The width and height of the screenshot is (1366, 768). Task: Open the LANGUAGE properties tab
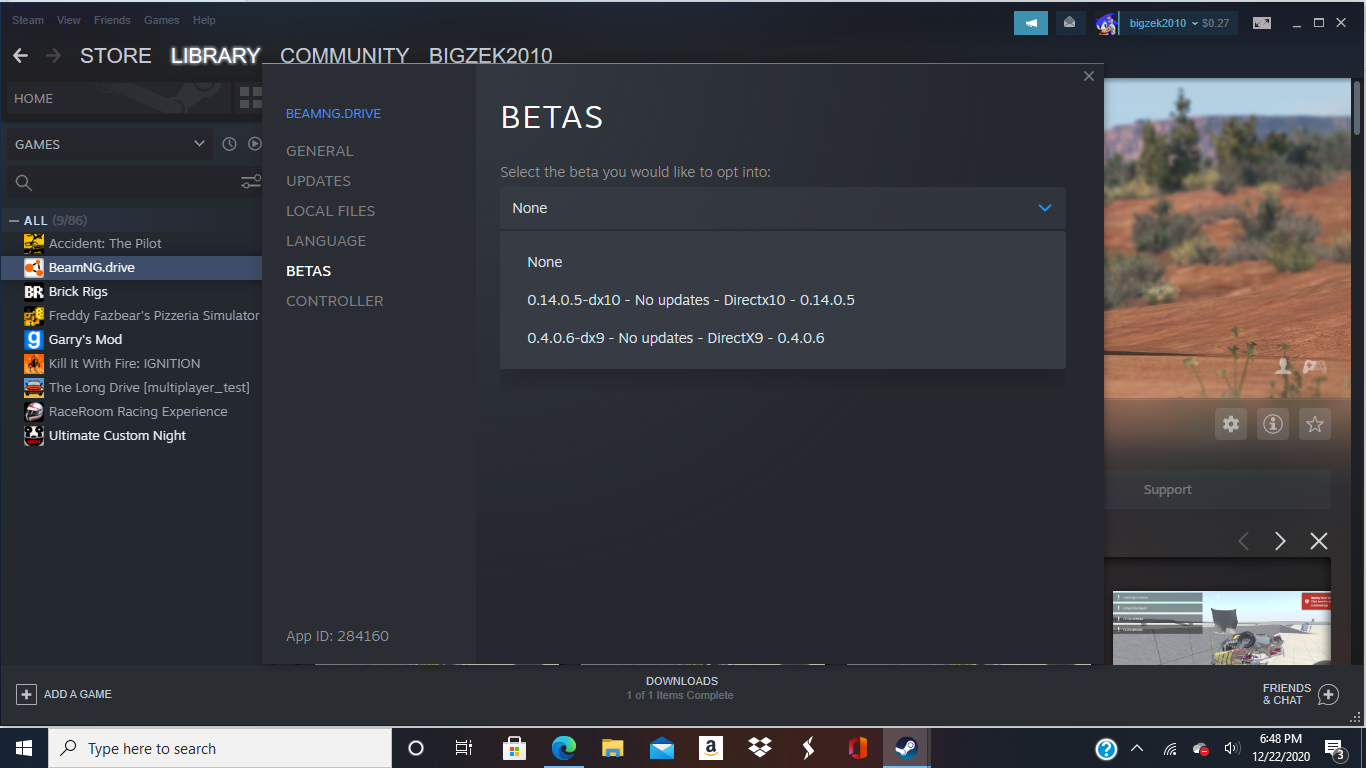326,241
